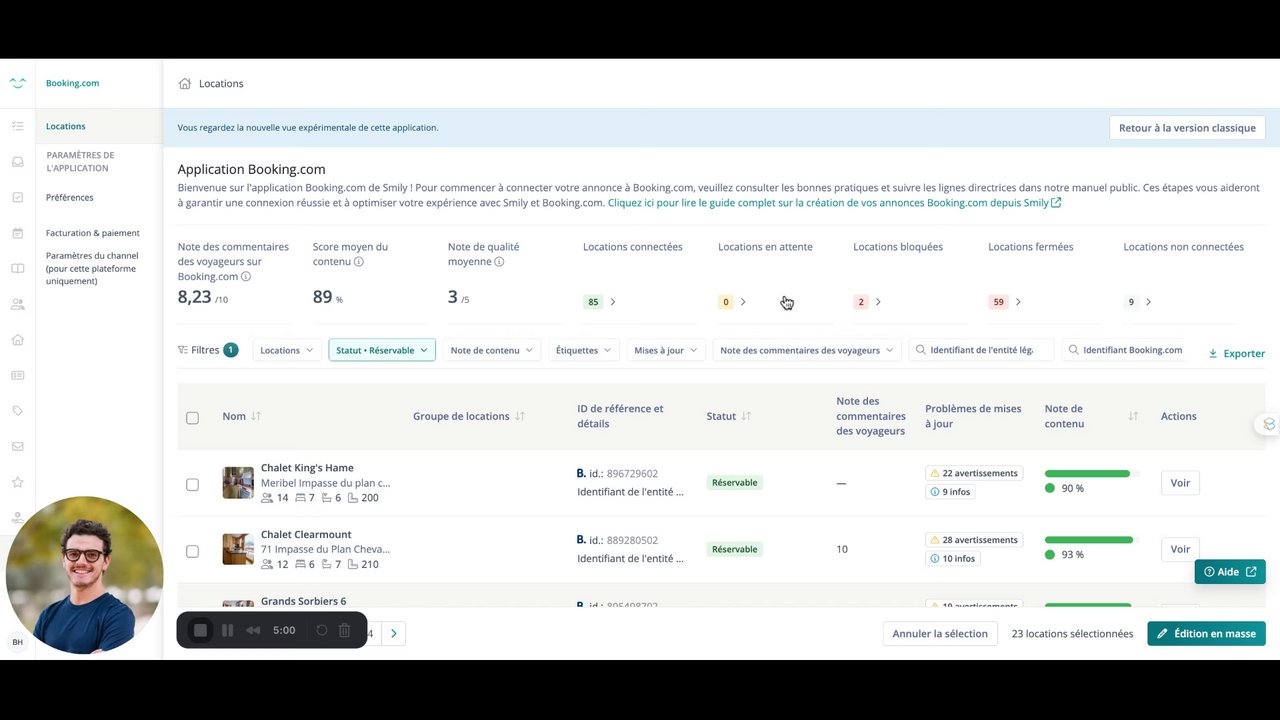The width and height of the screenshot is (1280, 720).
Task: Open Chalet King's Hame thumbnail
Action: coord(238,483)
